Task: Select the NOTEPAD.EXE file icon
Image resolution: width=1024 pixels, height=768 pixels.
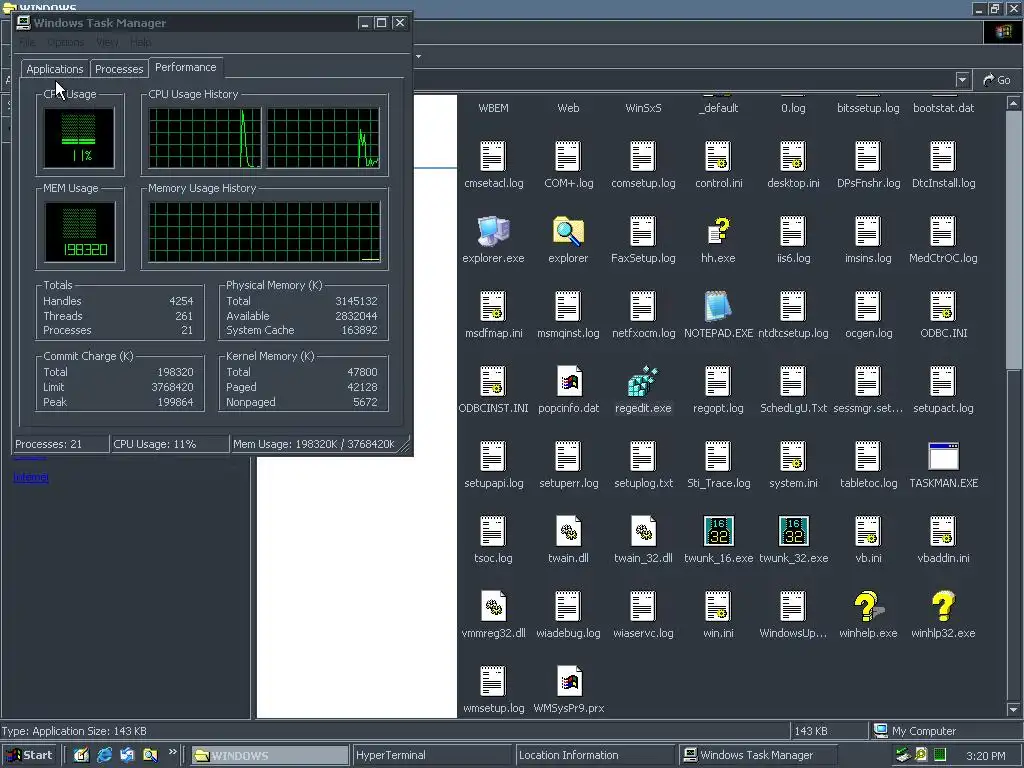Action: 718,306
